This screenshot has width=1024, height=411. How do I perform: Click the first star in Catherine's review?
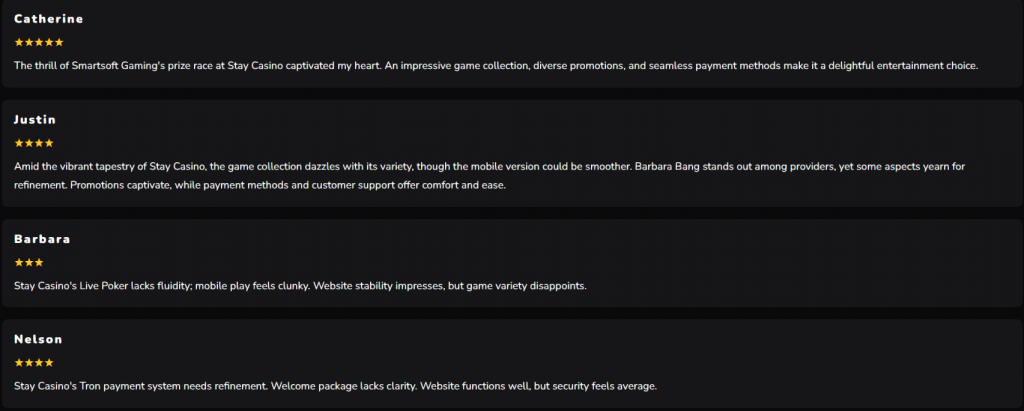19,42
